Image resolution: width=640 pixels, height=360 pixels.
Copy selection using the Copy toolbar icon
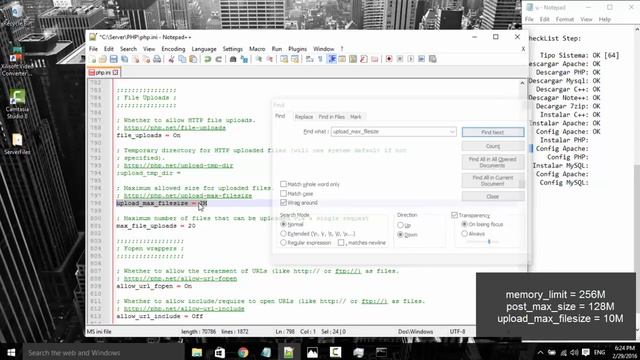point(182,60)
